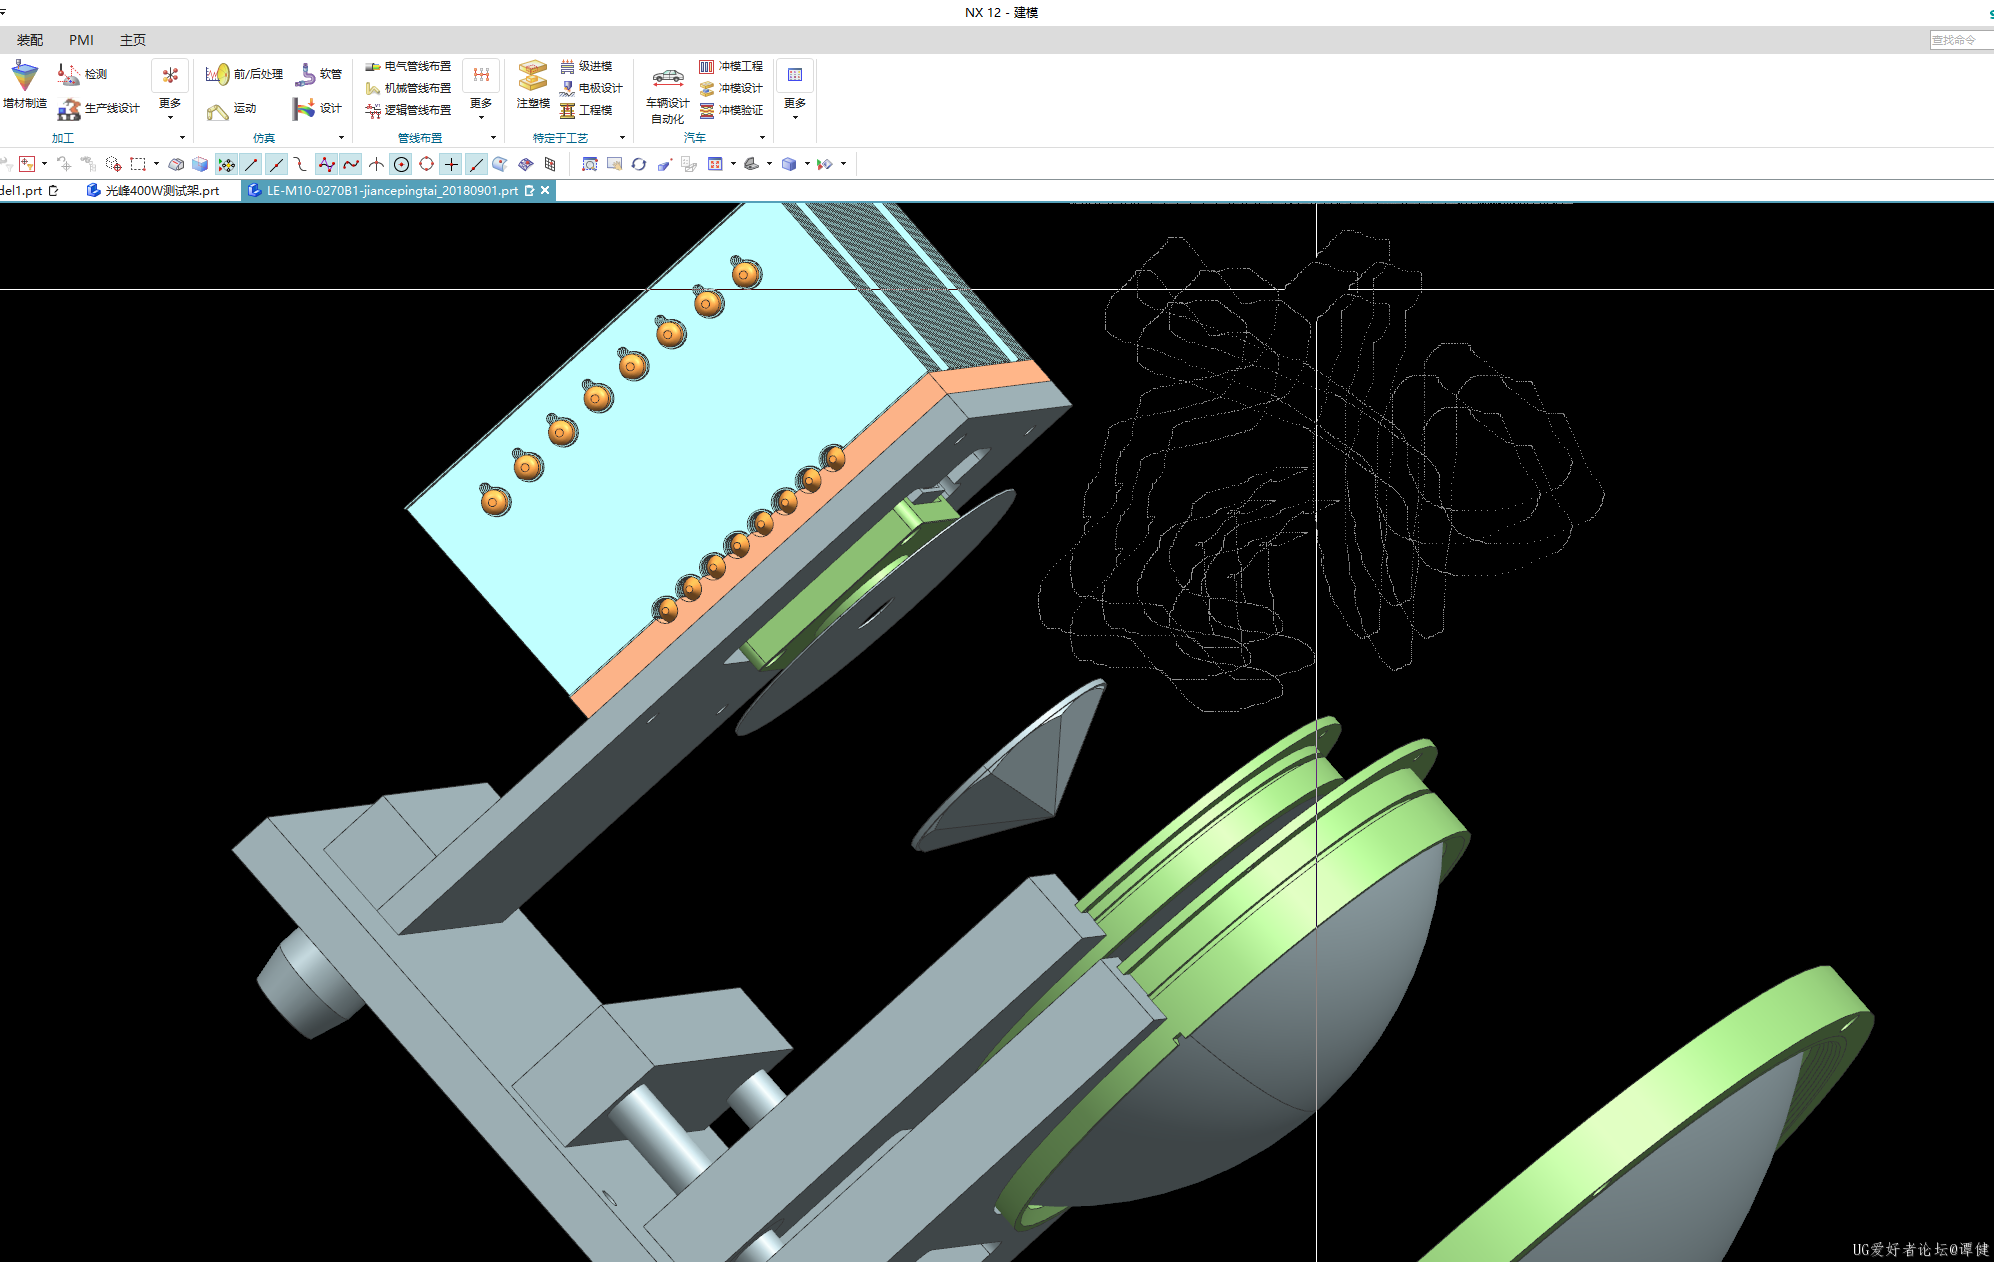Open 级进模 progressive die wizard
The height and width of the screenshot is (1262, 1994).
click(x=586, y=66)
